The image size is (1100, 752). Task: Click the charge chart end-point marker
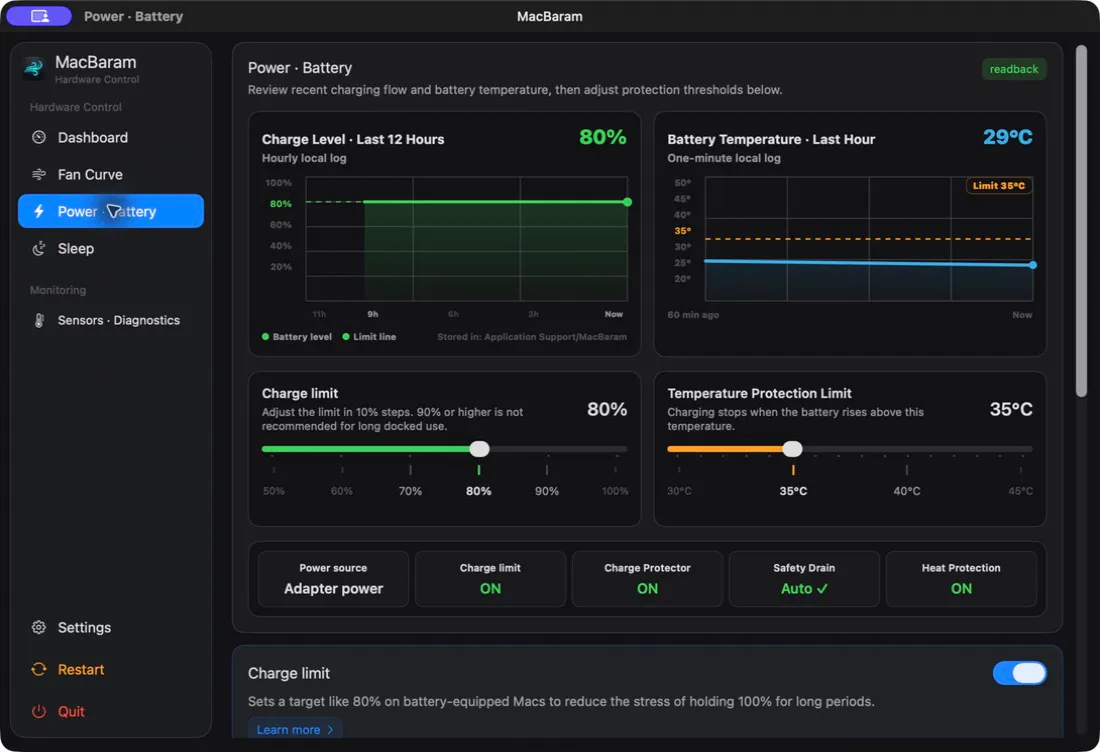[627, 202]
